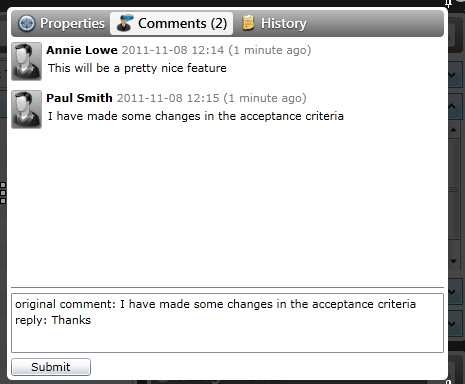Click the pin icon above the panel corner

click(449, 3)
